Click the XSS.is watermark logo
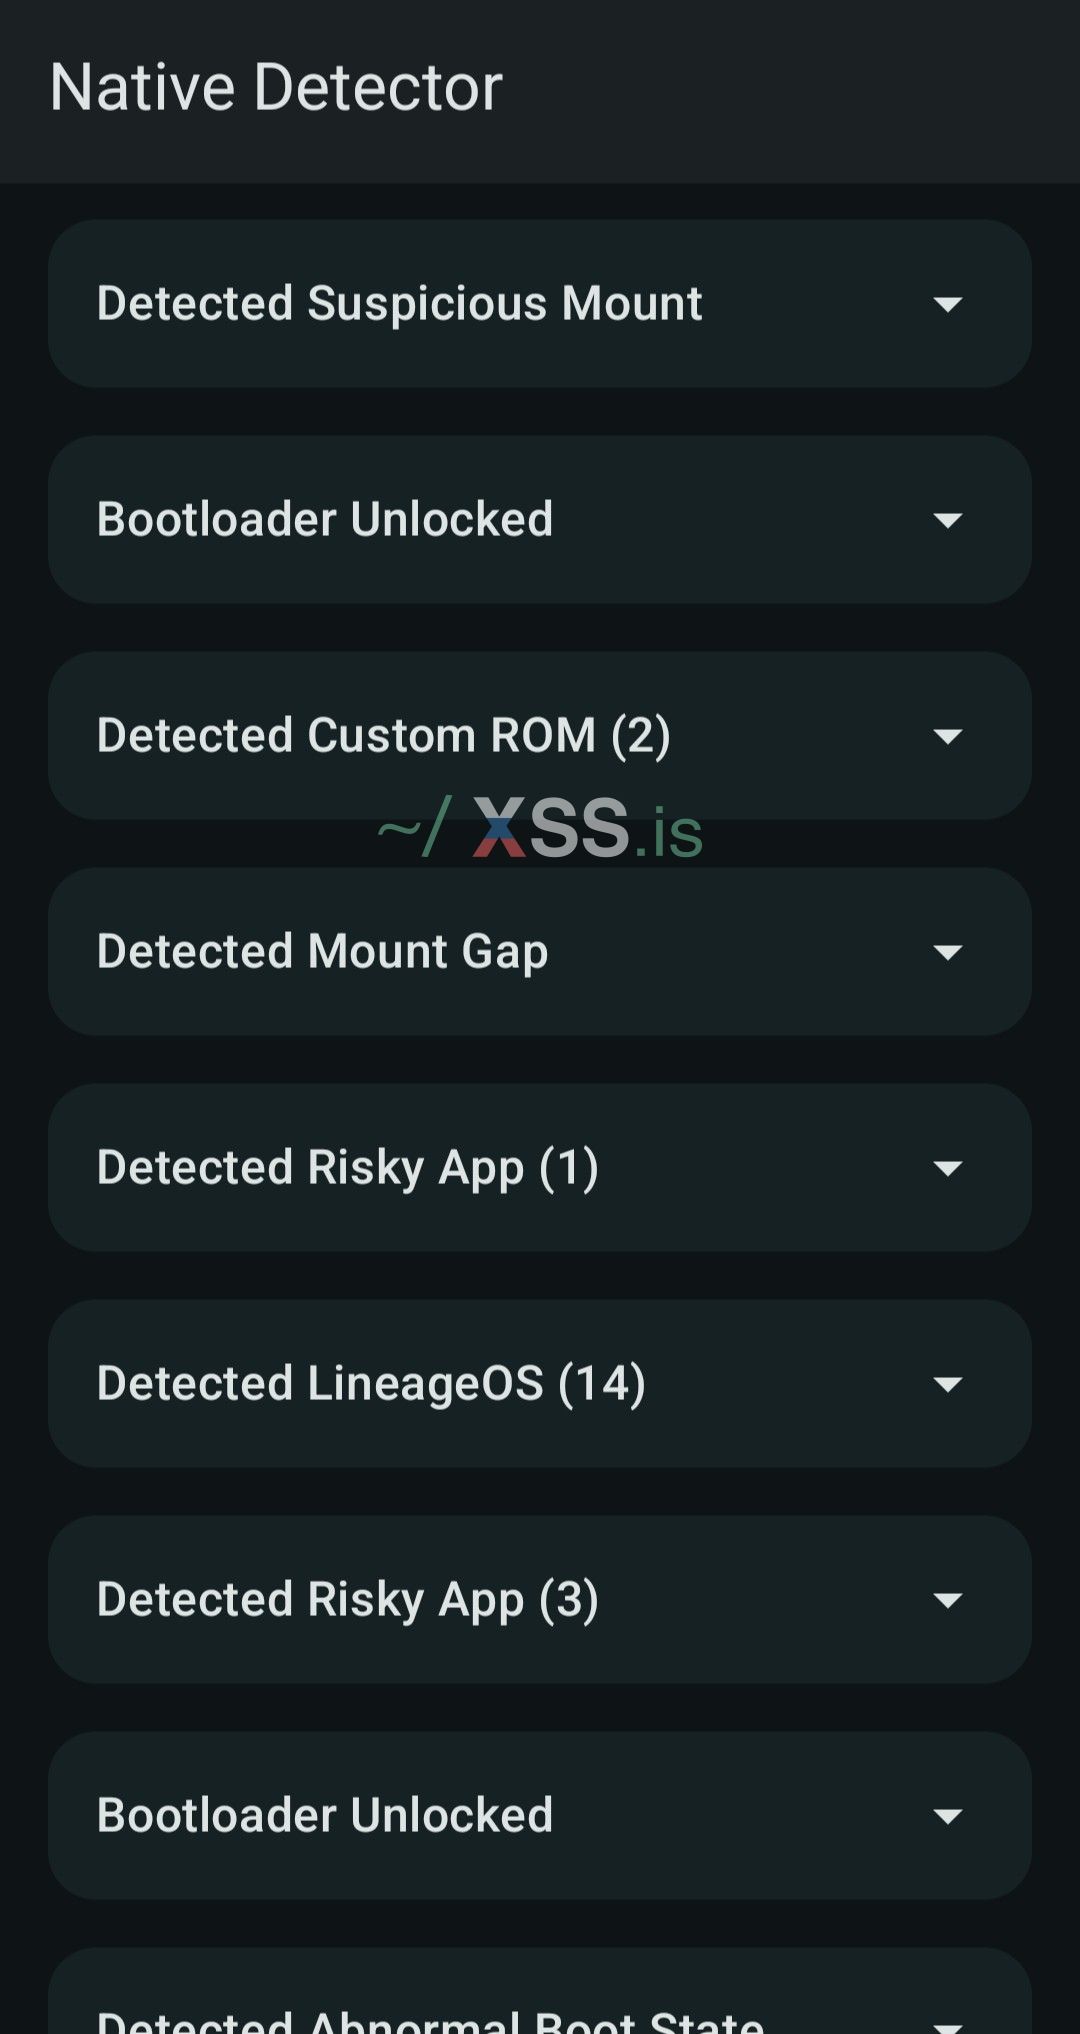Image resolution: width=1080 pixels, height=2034 pixels. click(x=541, y=829)
